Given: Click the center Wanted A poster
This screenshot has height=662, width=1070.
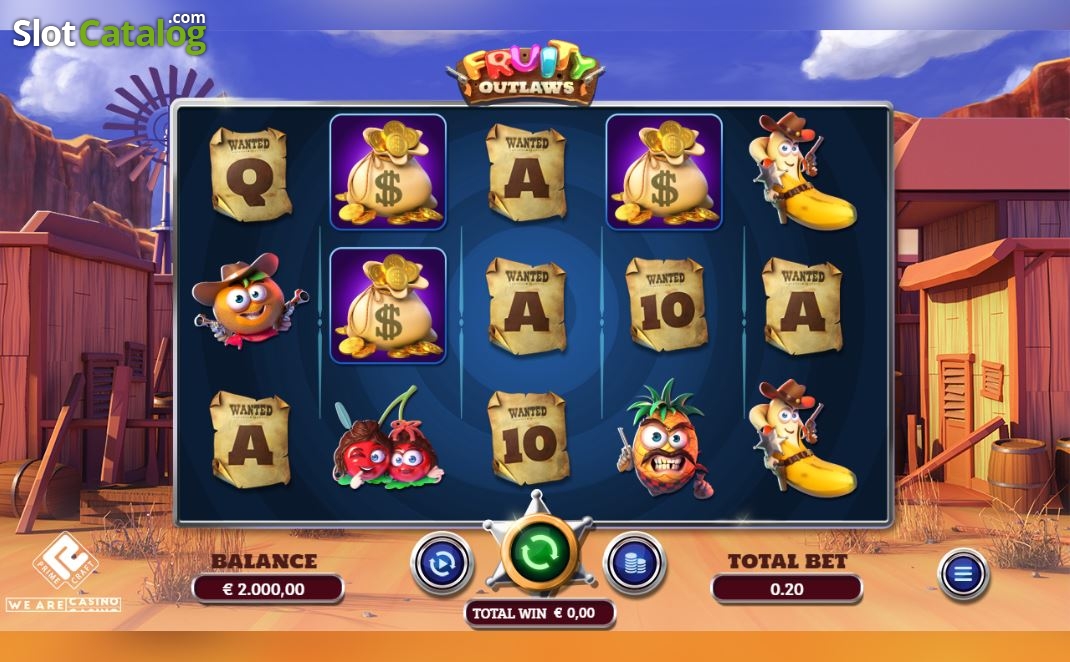Looking at the screenshot, I should click(x=526, y=306).
